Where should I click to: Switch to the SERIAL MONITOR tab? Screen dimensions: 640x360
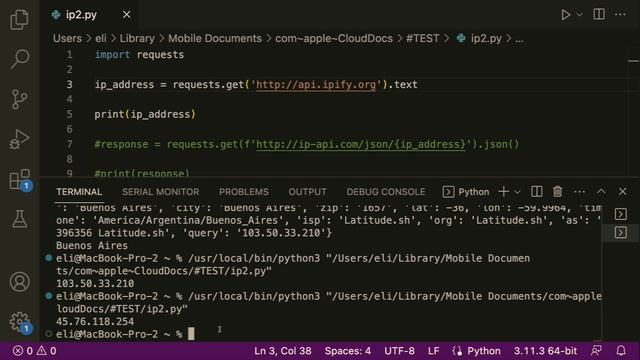[160, 192]
